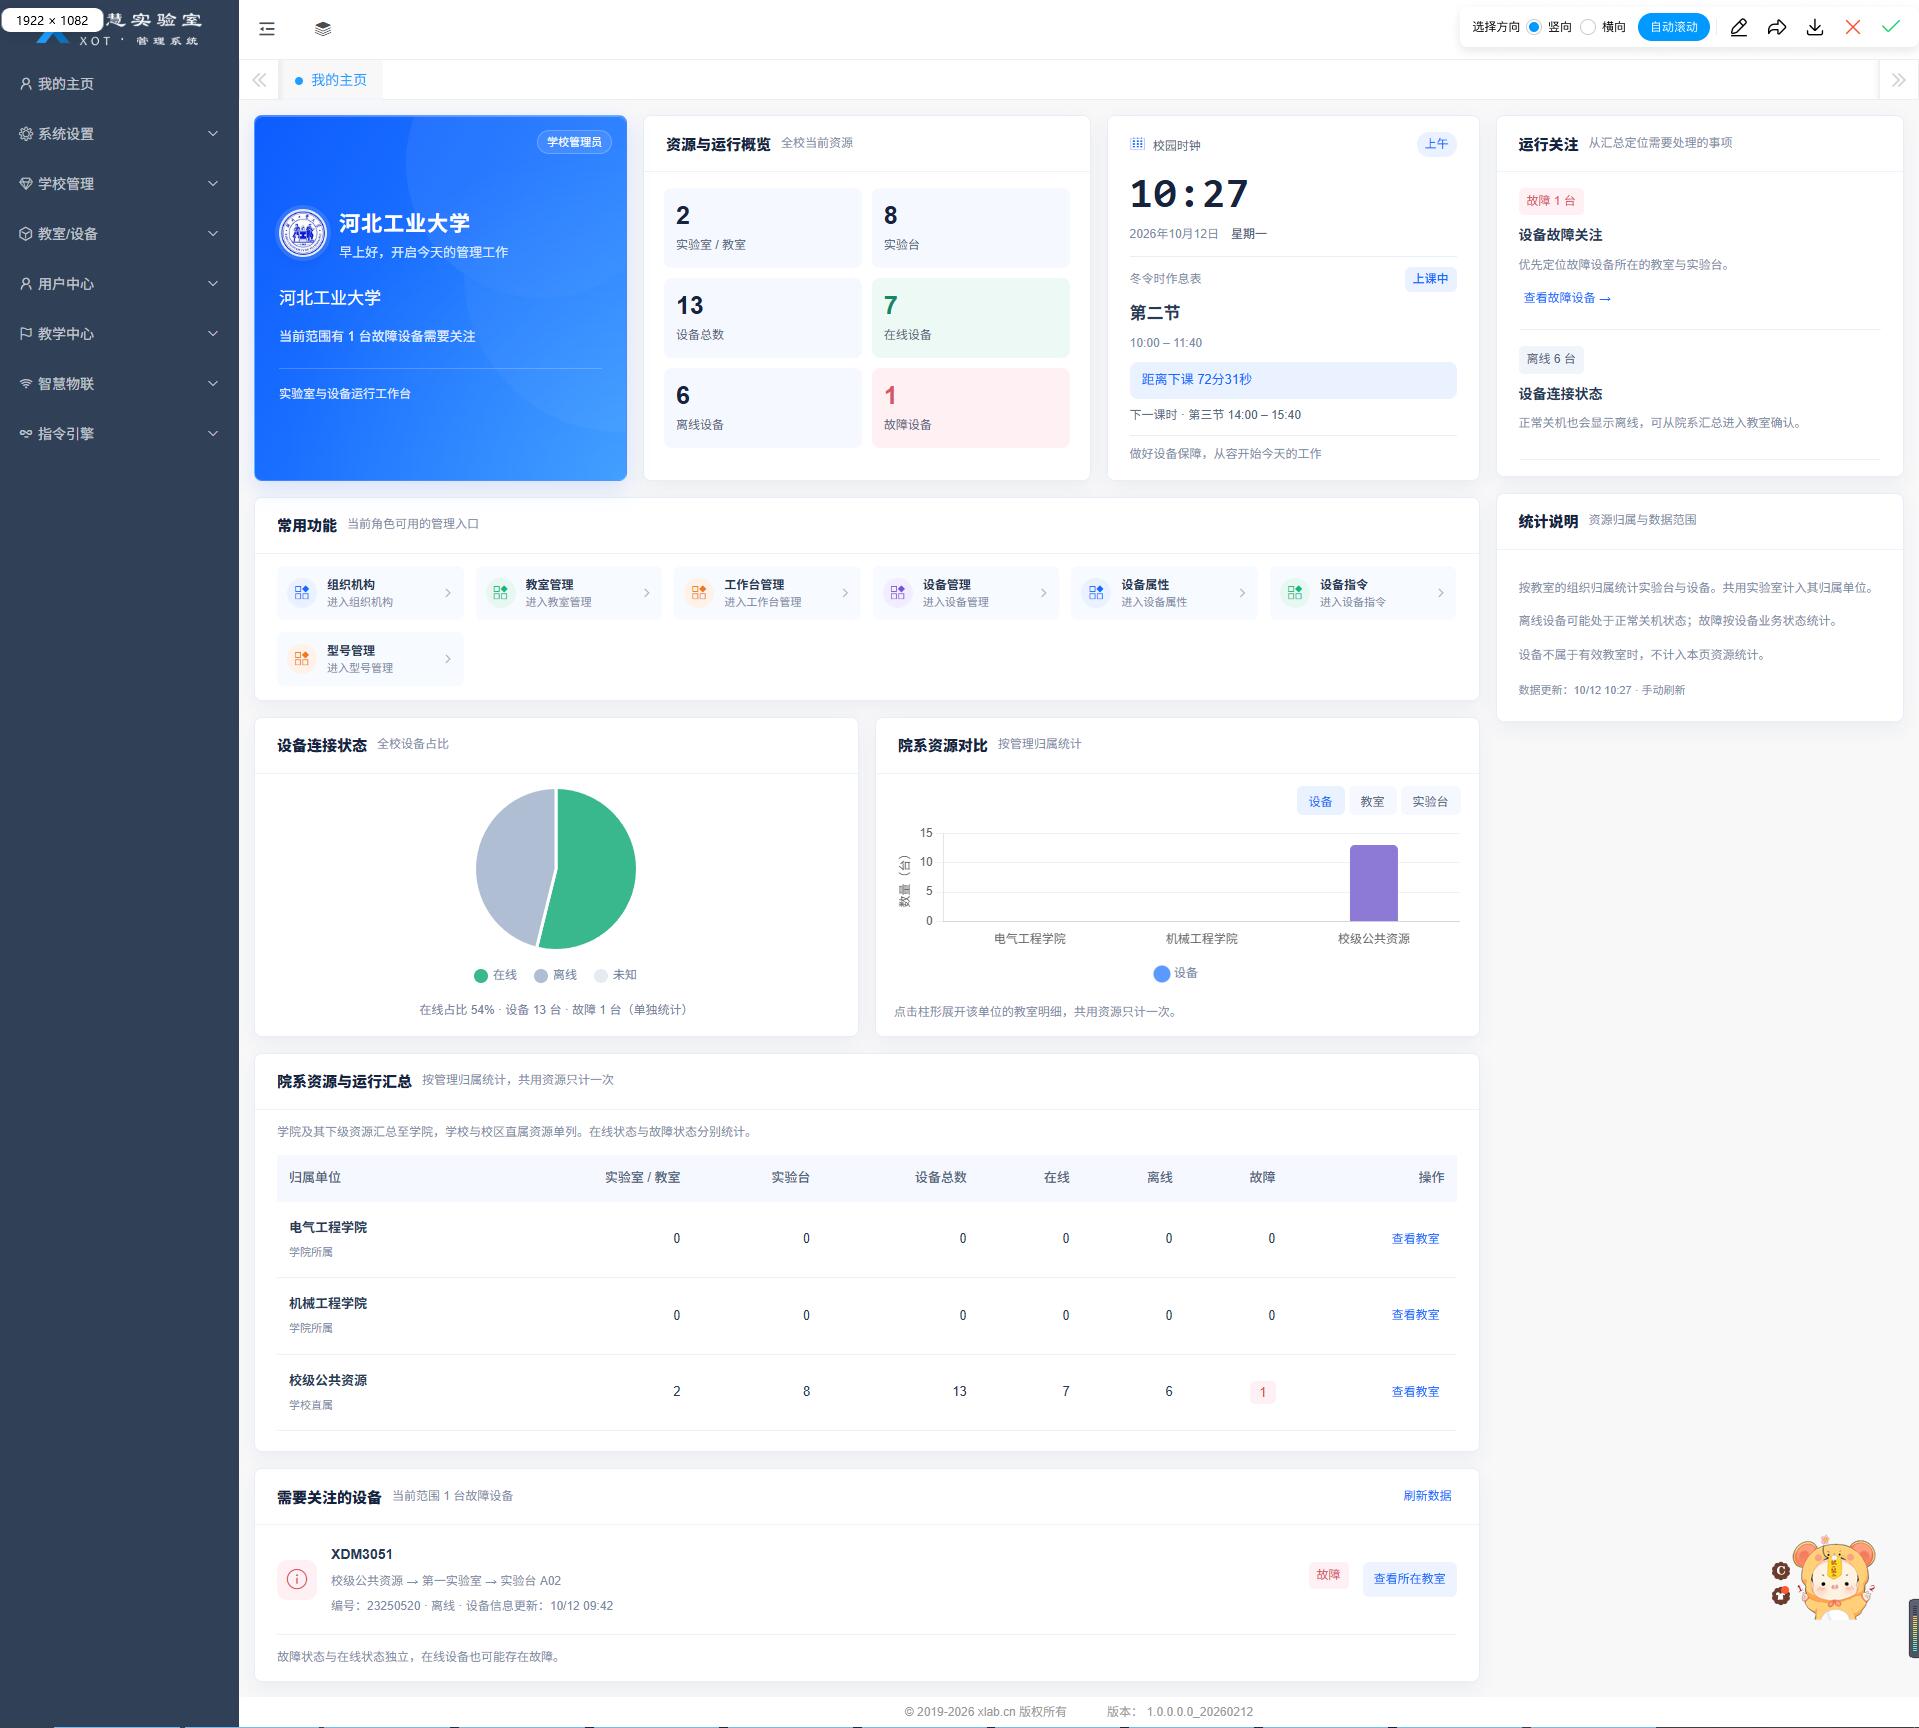Screen dimensions: 1919x1728
Task: Switch to the 我的主页 page tab
Action: 331,80
